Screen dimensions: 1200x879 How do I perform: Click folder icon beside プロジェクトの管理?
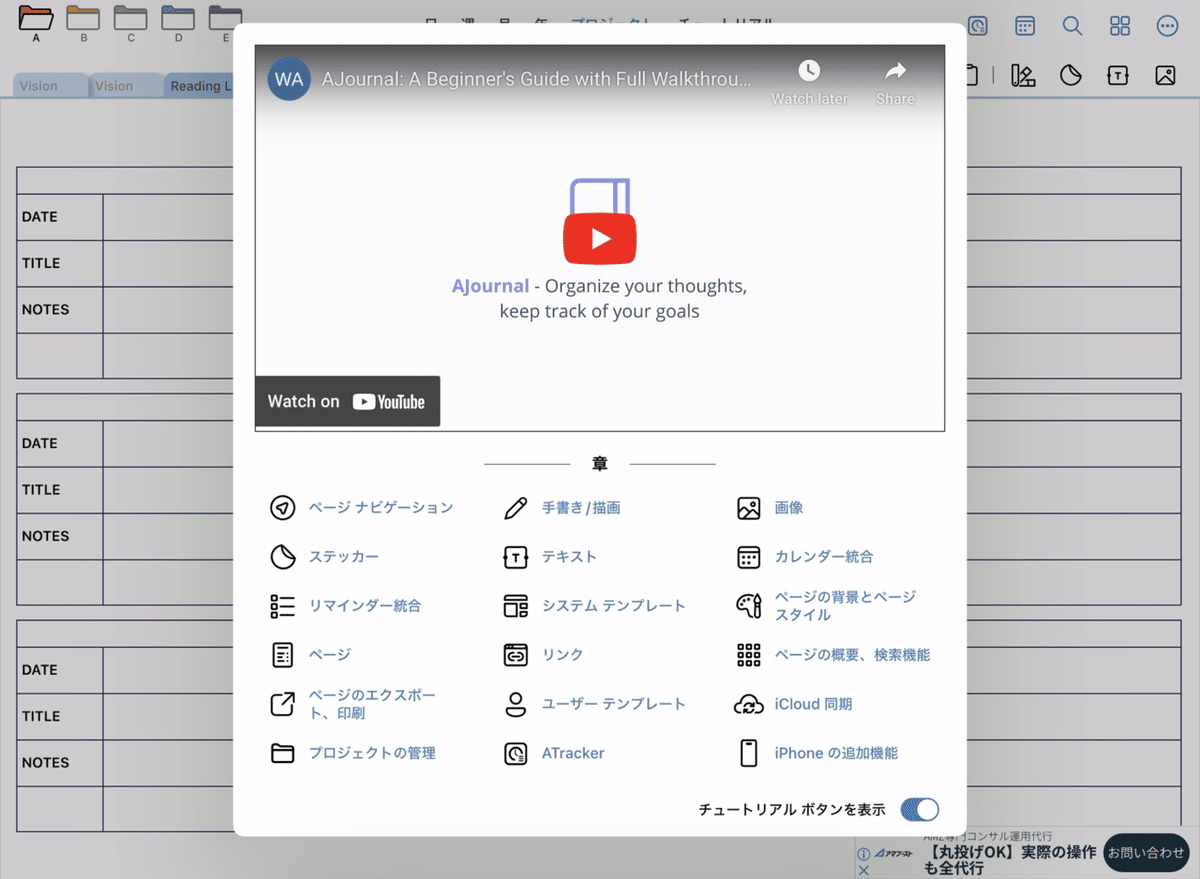point(283,753)
